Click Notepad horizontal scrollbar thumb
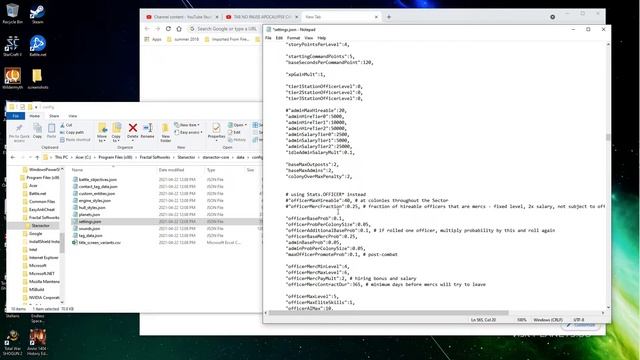 tap(388, 313)
